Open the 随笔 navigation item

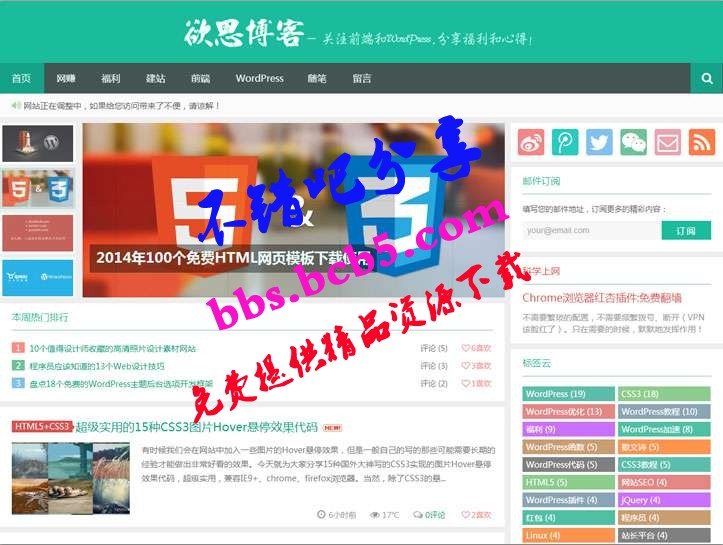pos(317,78)
